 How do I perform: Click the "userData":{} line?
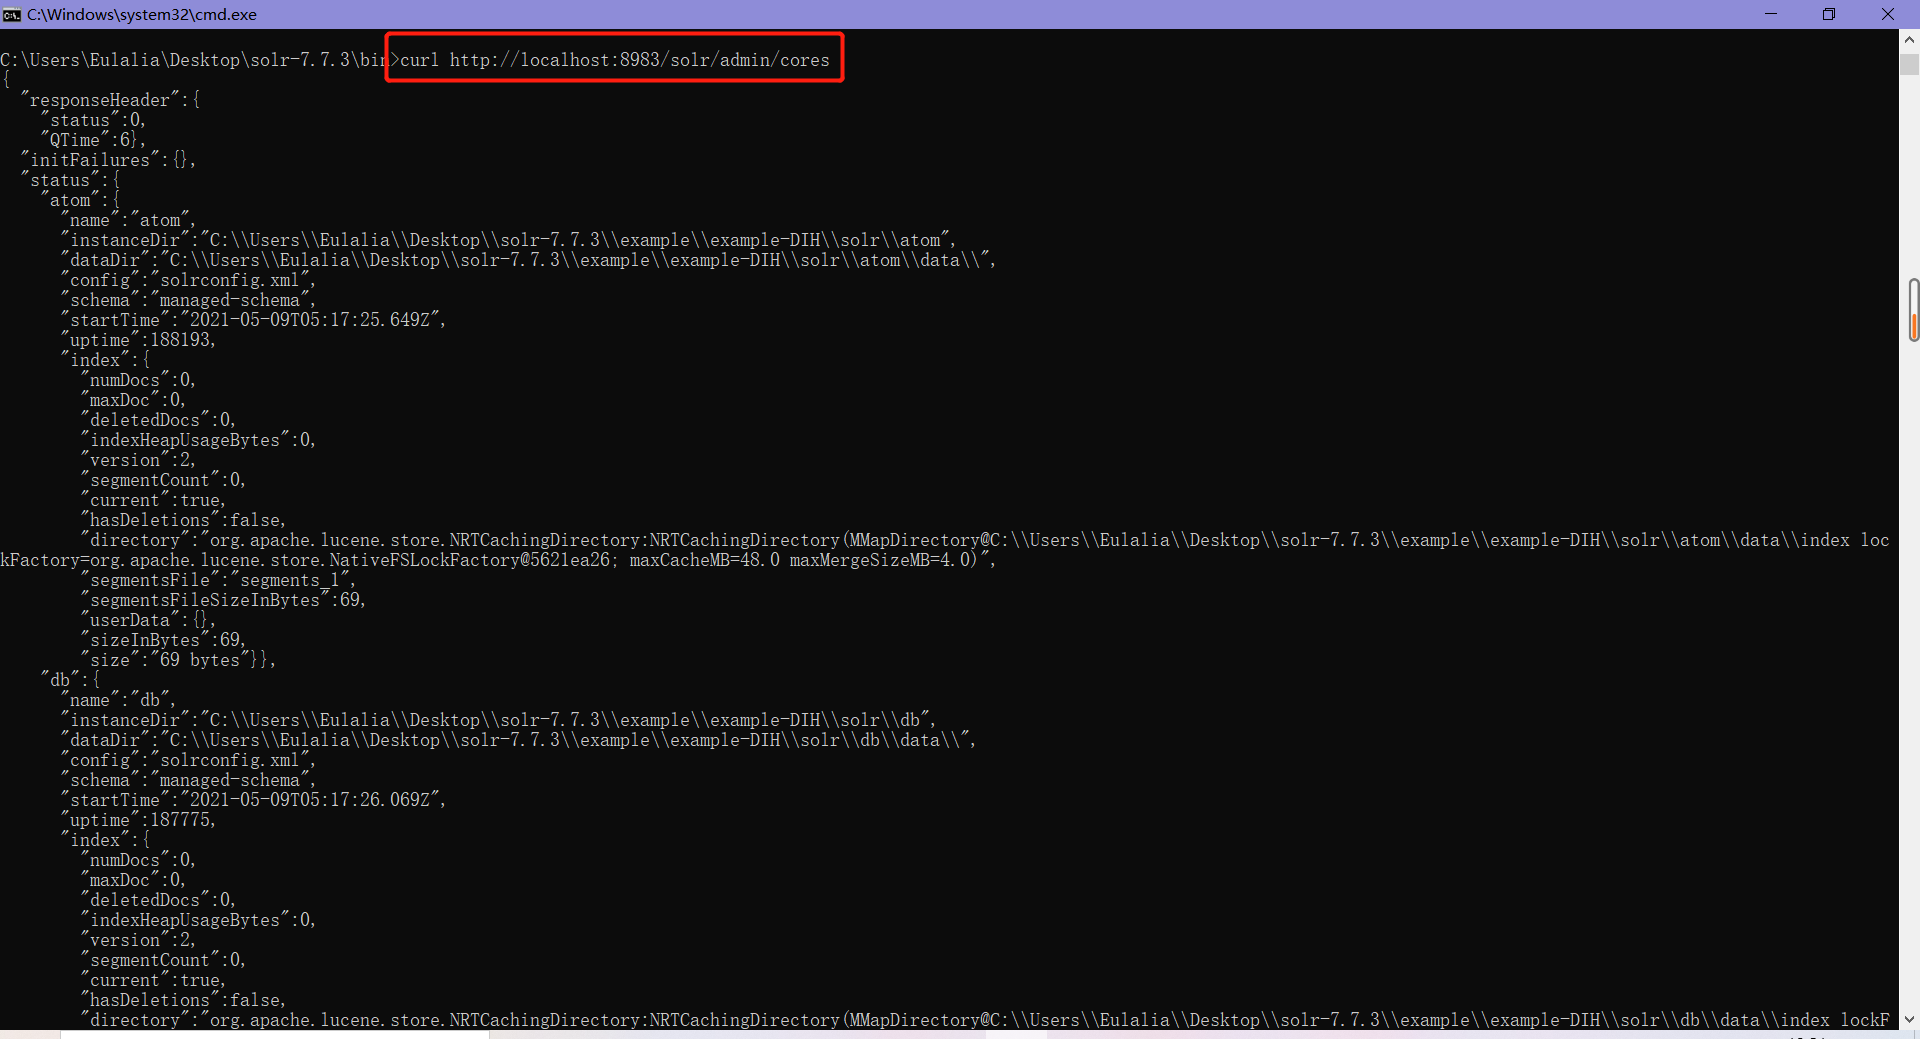click(x=149, y=620)
